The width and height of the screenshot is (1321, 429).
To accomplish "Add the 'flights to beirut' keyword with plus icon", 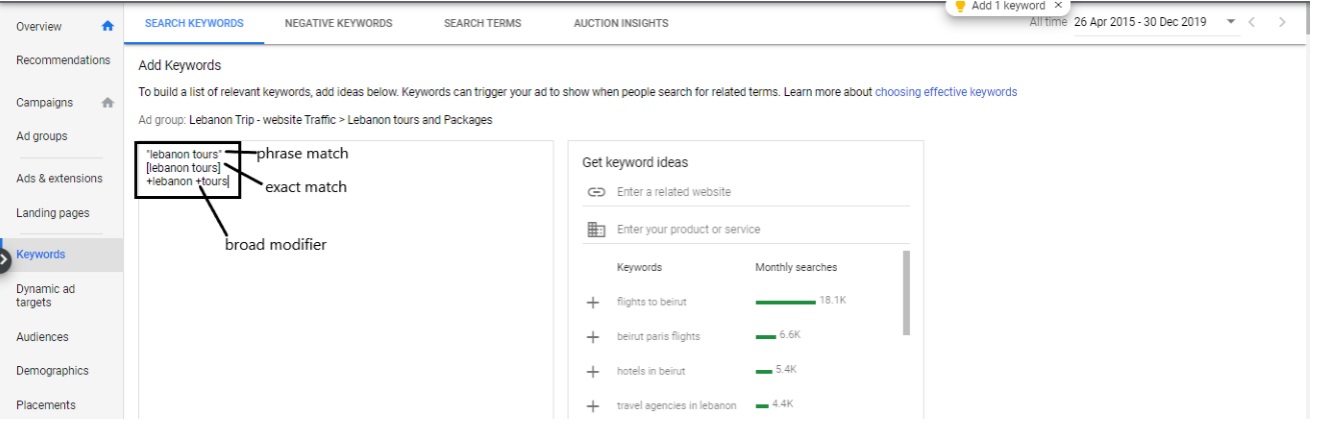I will pos(593,302).
